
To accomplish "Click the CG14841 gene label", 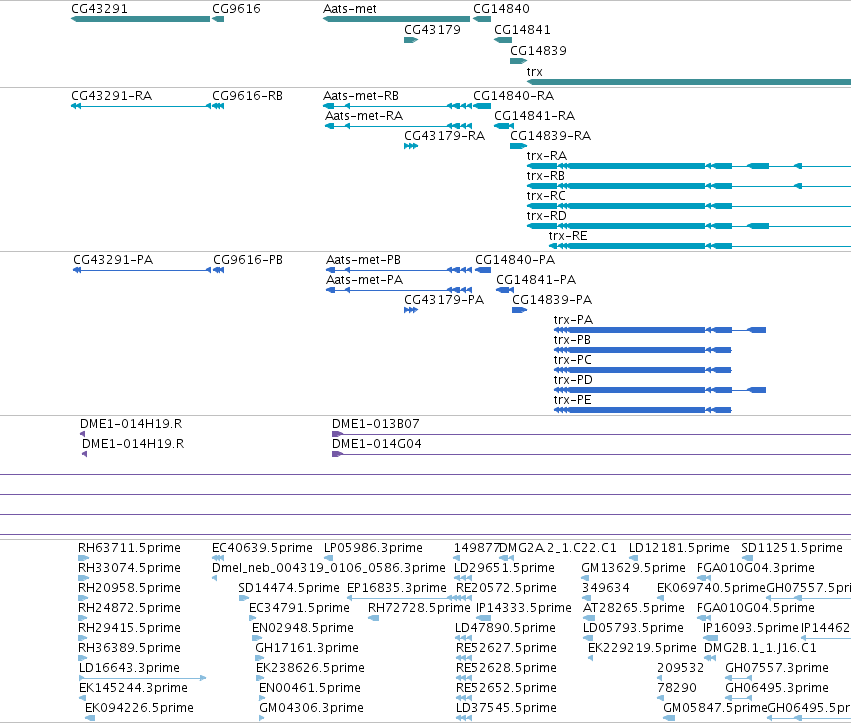I will tap(522, 29).
